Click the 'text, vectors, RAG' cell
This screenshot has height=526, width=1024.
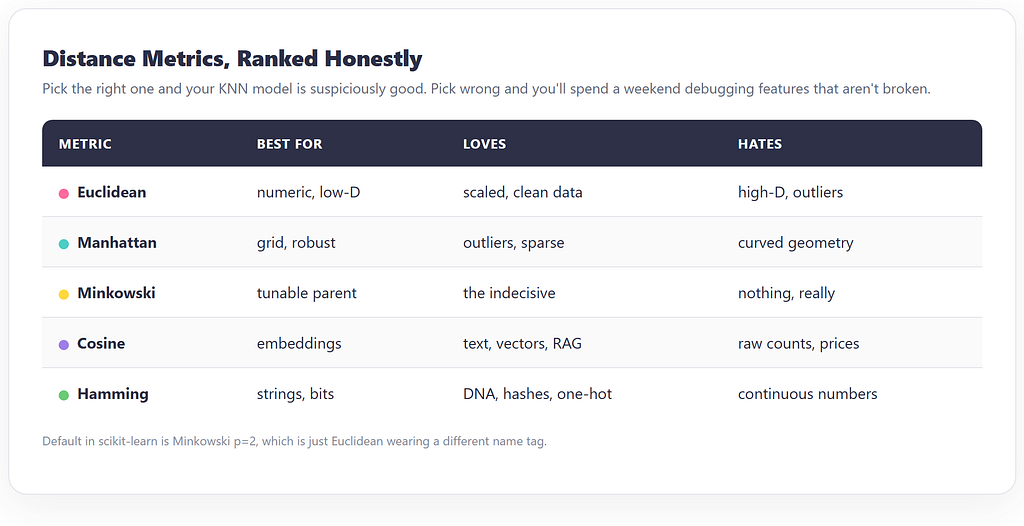point(522,343)
